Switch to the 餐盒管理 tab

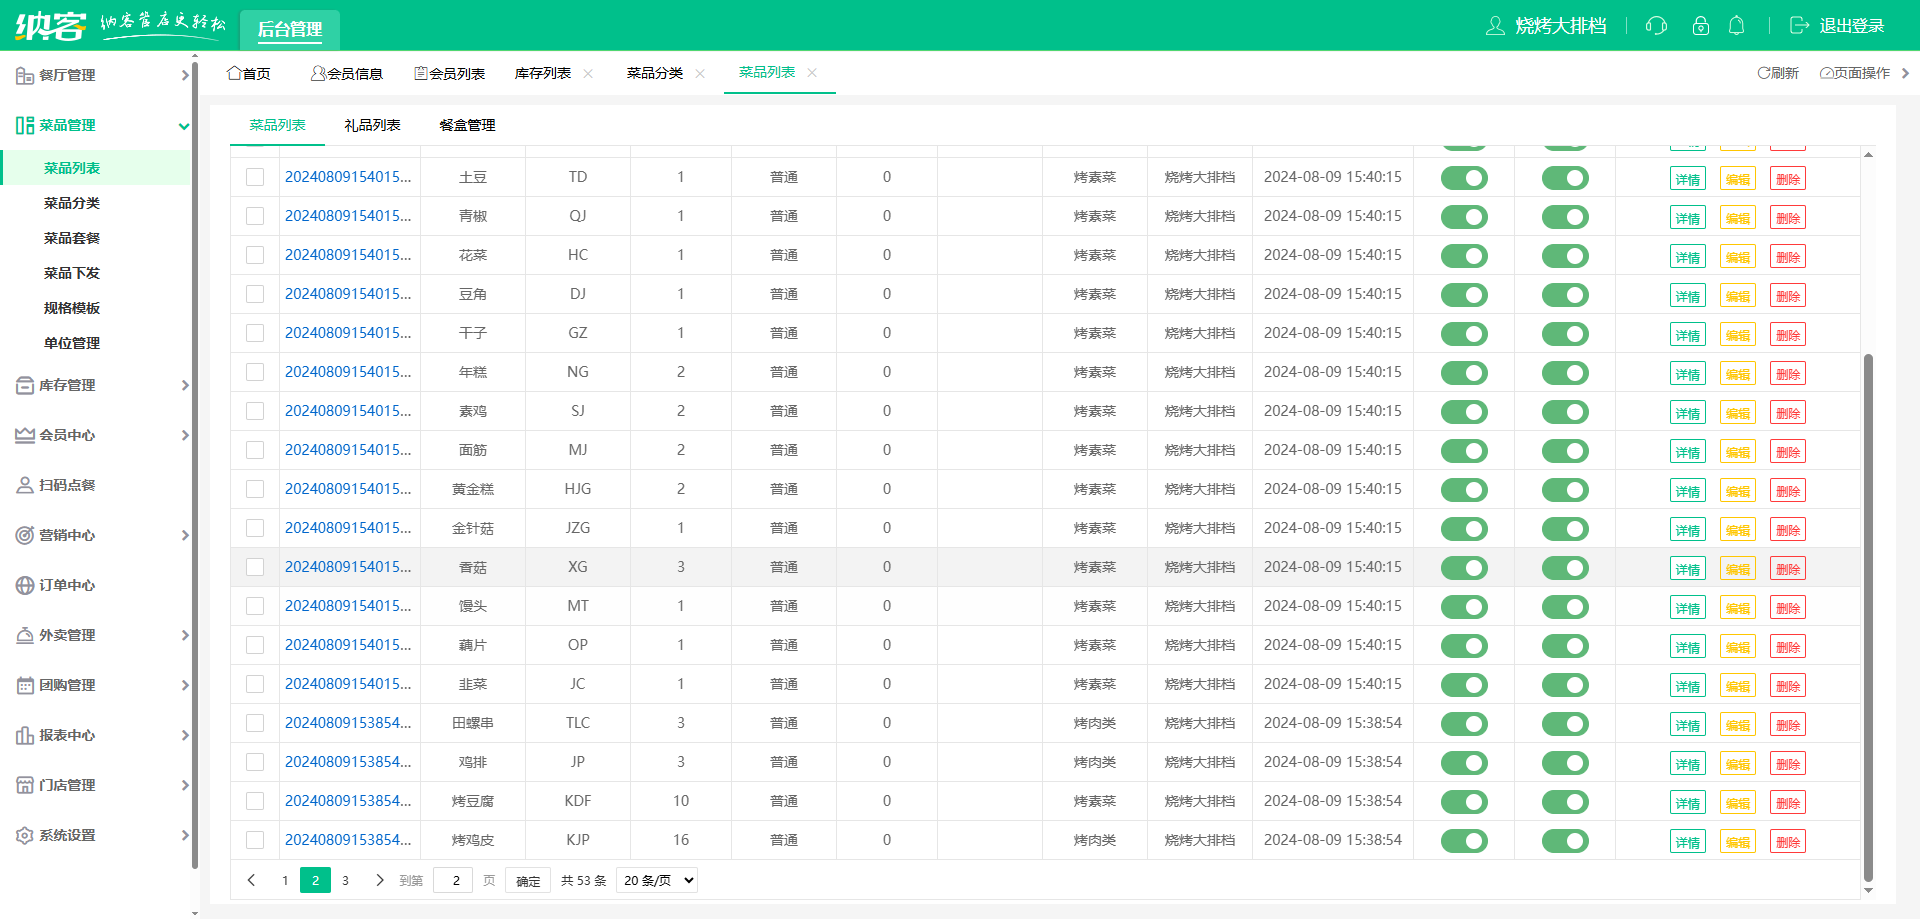(467, 125)
